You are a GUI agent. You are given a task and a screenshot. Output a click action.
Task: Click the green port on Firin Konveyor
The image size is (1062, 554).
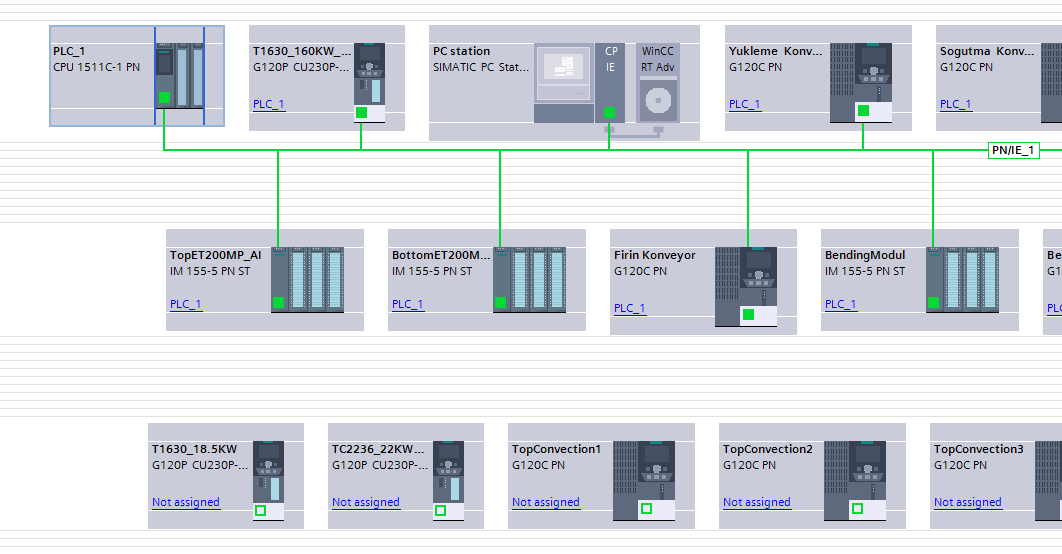click(748, 314)
